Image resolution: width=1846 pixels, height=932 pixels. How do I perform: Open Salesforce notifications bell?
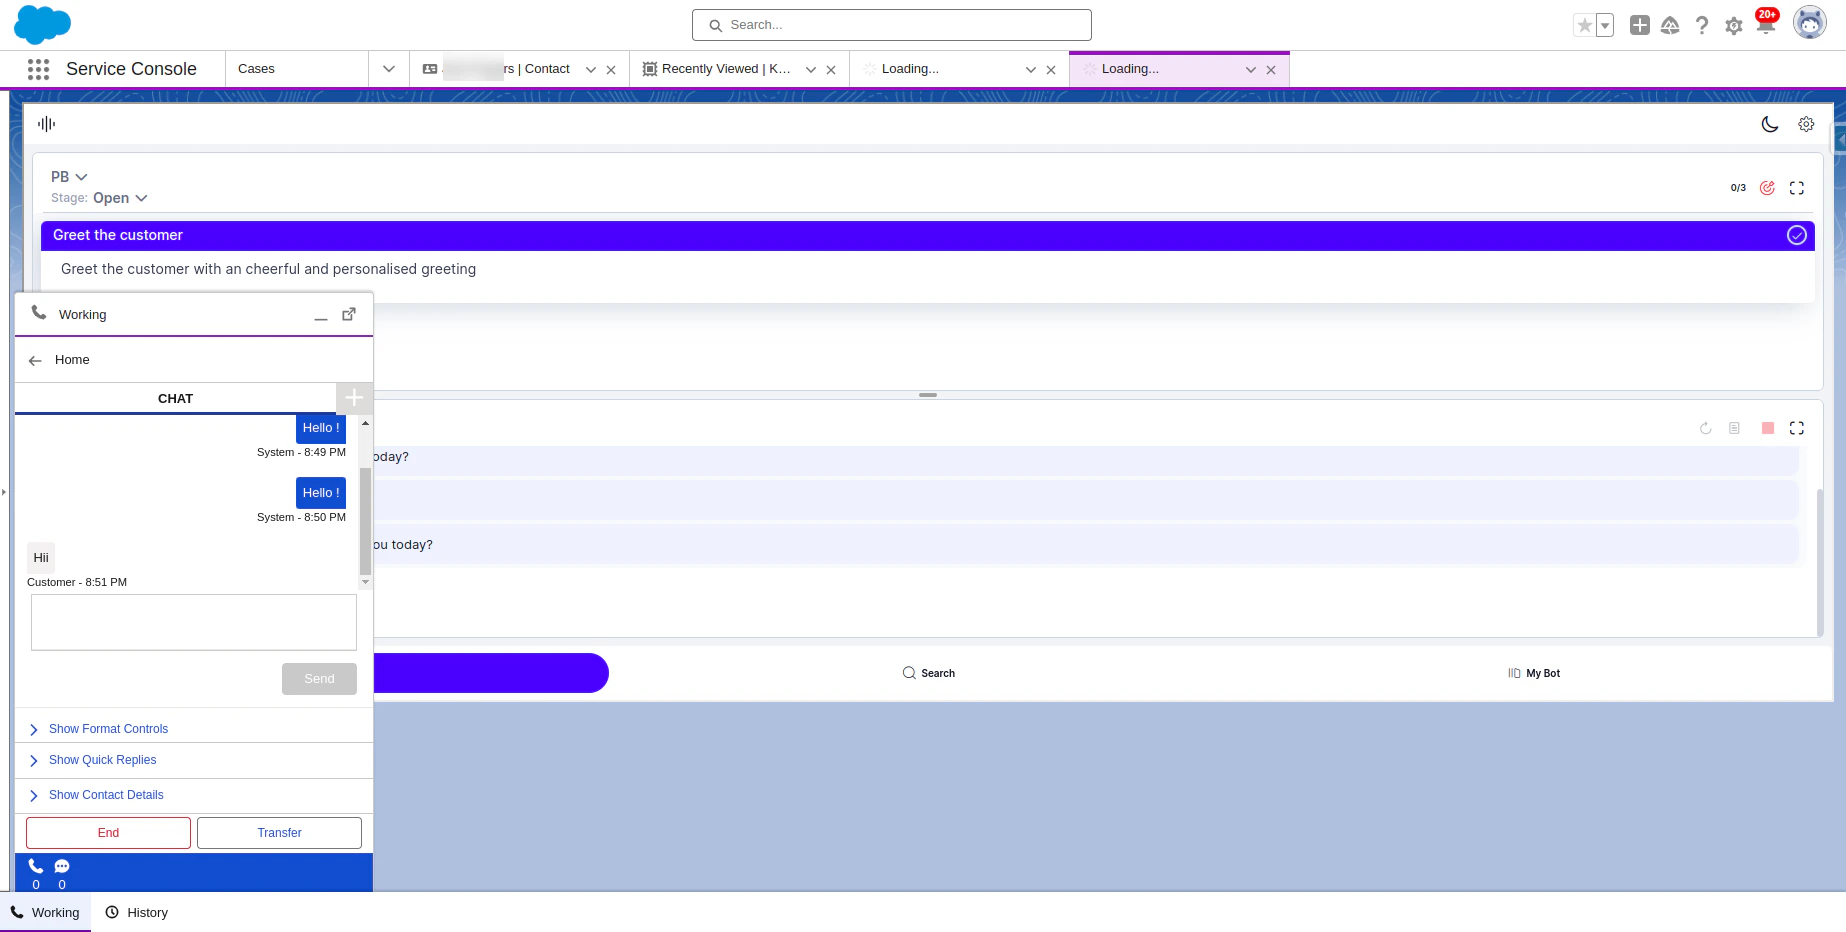coord(1766,25)
